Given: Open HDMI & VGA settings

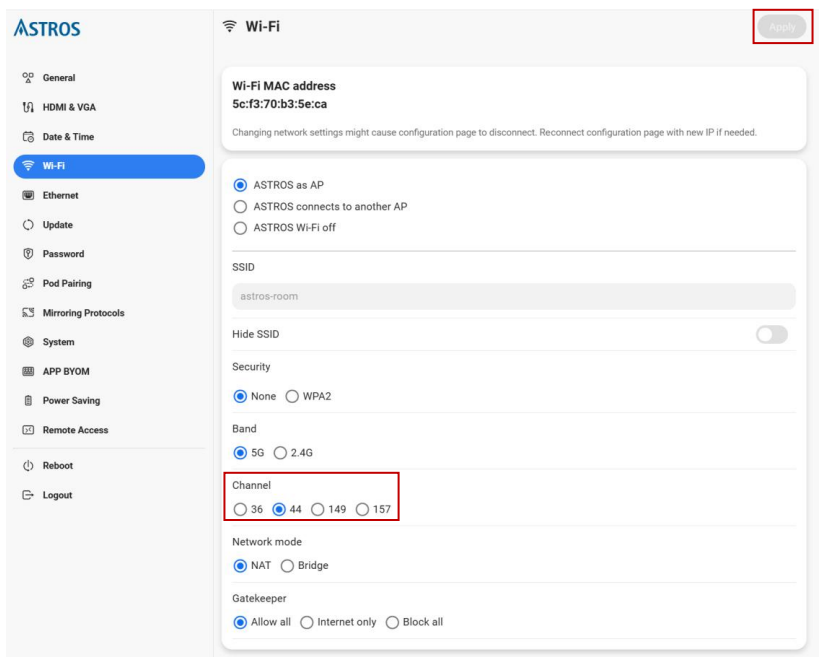Looking at the screenshot, I should (x=109, y=107).
